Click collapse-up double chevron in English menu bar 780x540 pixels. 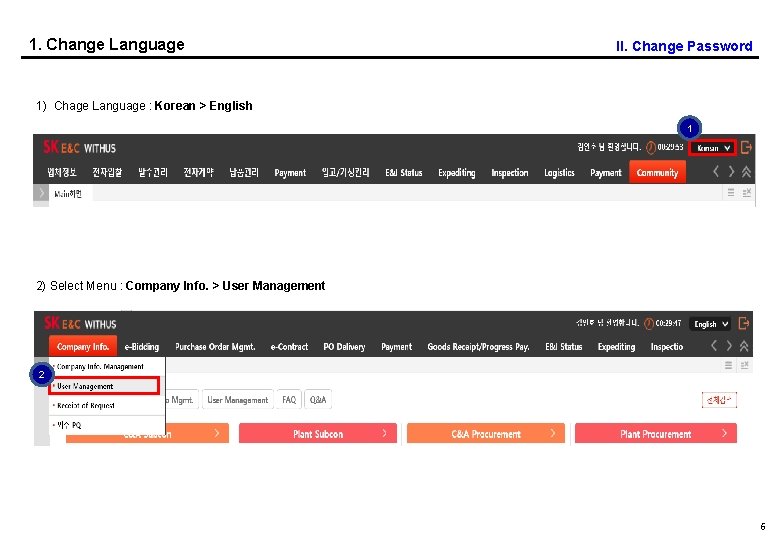coord(744,346)
